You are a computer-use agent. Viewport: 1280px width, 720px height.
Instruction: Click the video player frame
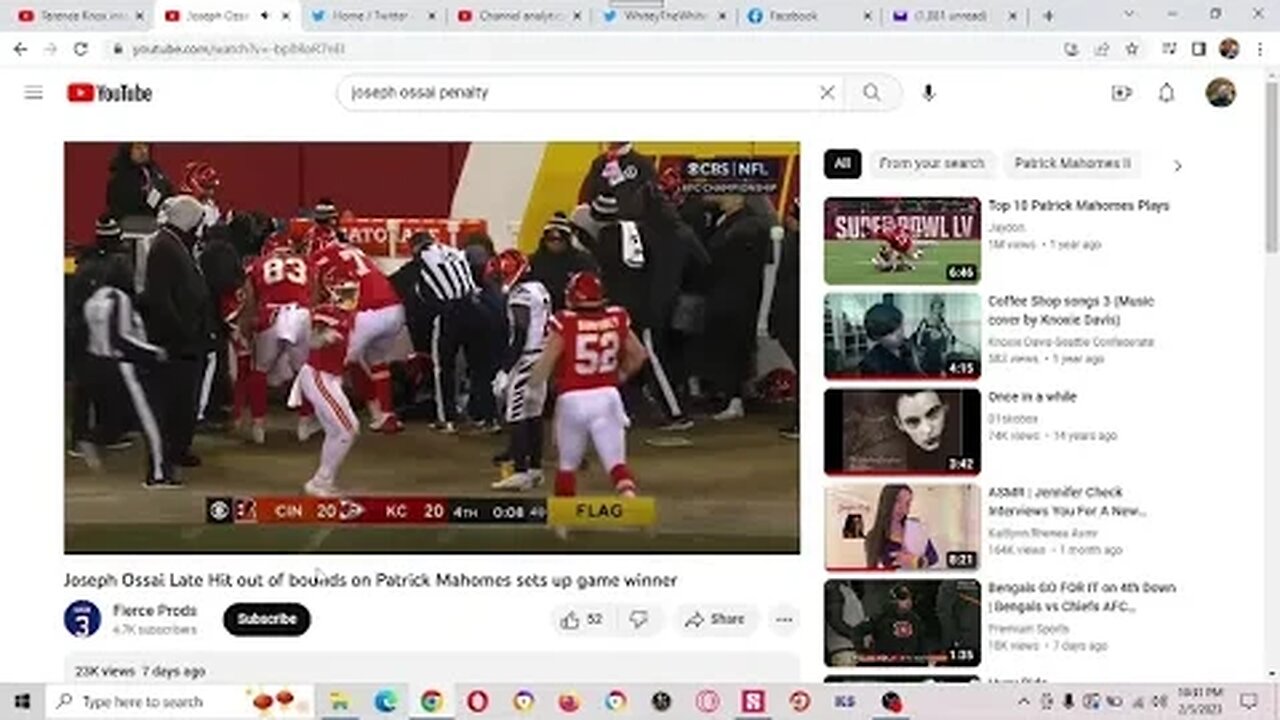click(432, 347)
